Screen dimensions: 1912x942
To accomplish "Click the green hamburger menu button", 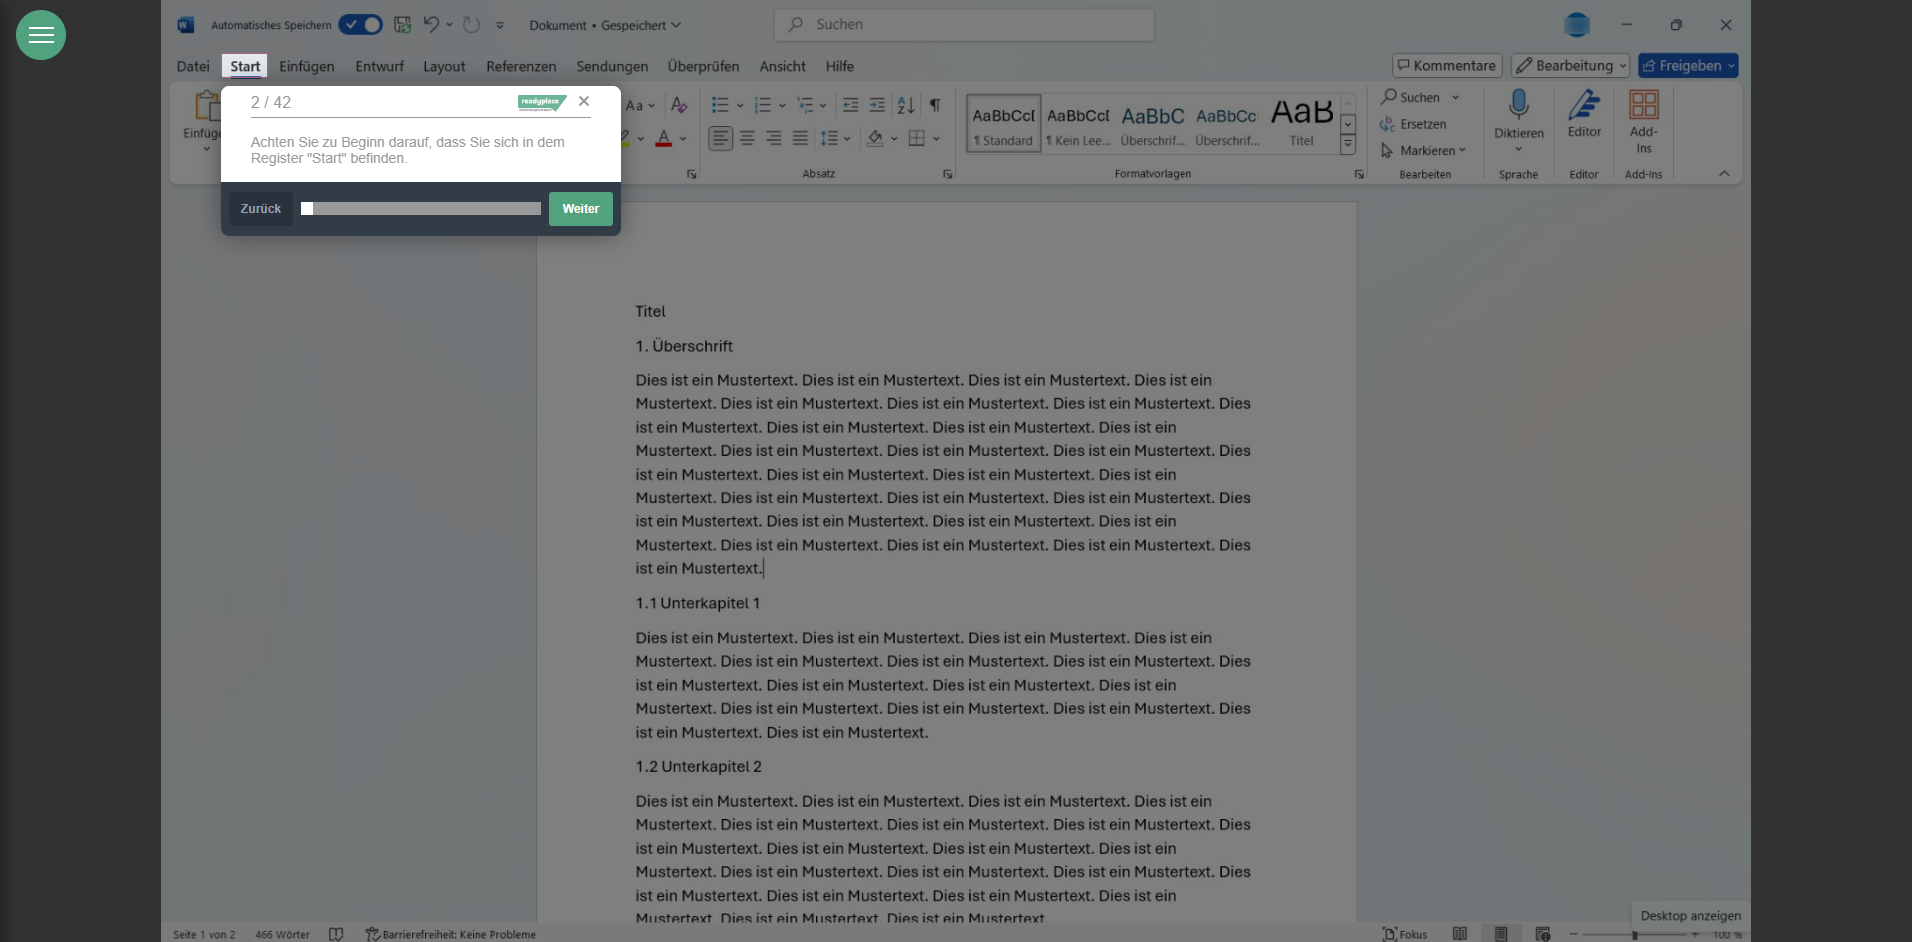I will tap(41, 35).
